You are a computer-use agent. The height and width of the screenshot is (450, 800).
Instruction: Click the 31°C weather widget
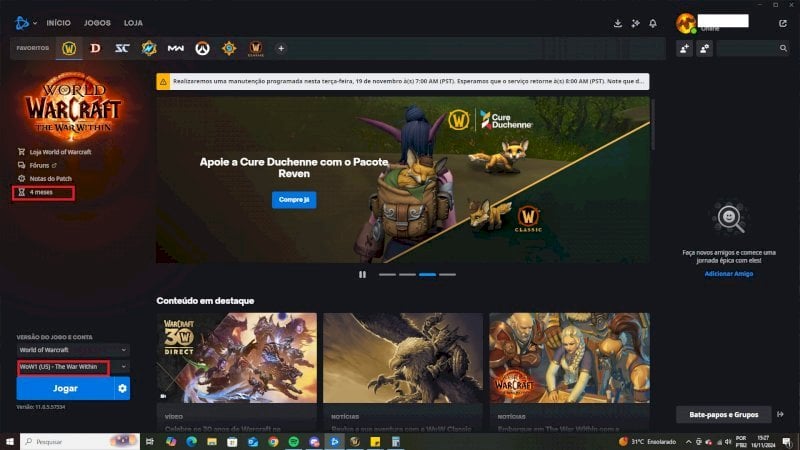tap(648, 442)
